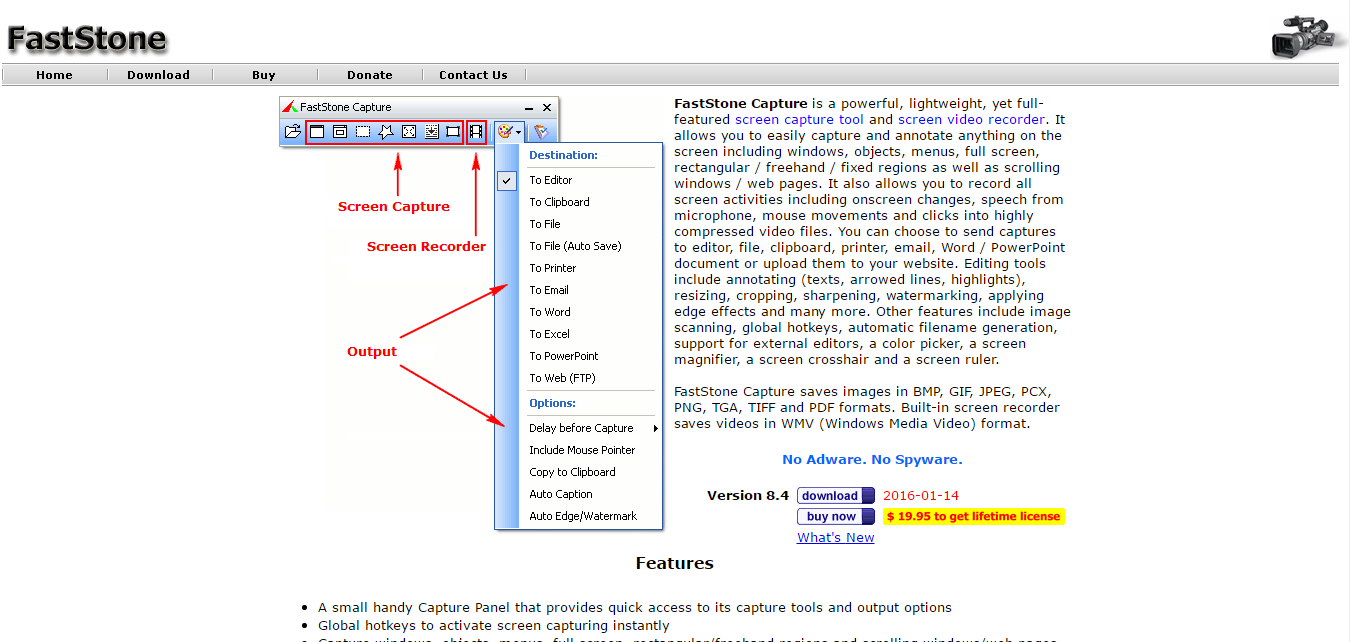The width and height of the screenshot is (1350, 642).
Task: Choose To File (Auto Save) destination
Action: 578,246
